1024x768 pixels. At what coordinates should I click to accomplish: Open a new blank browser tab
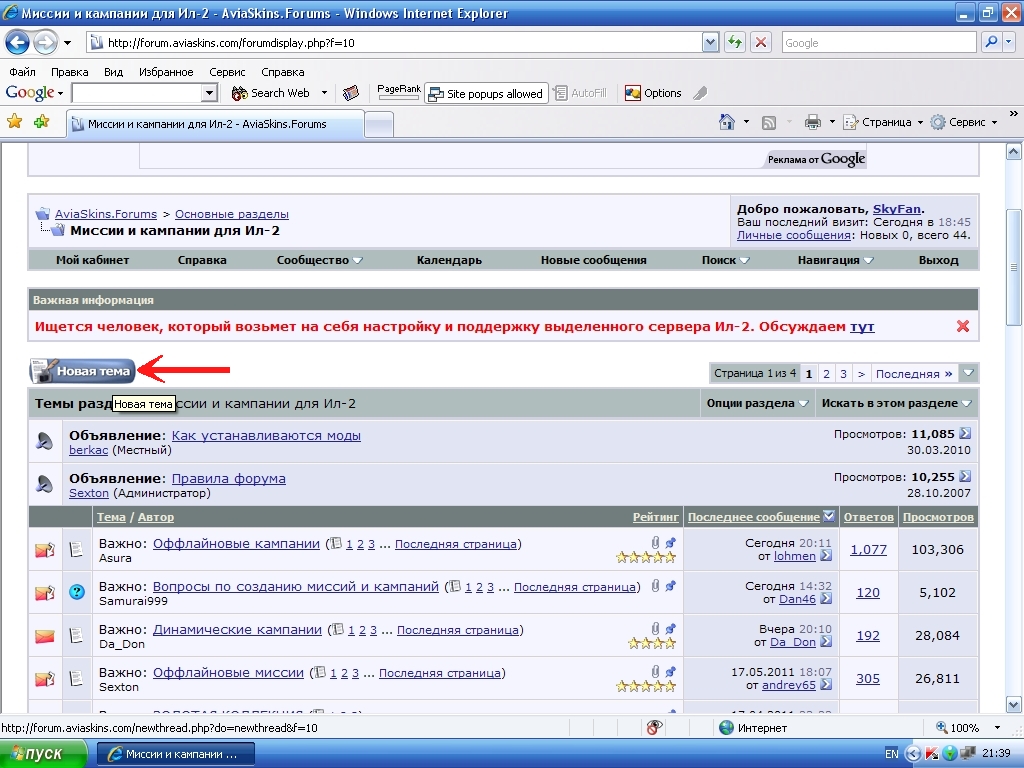(x=379, y=124)
